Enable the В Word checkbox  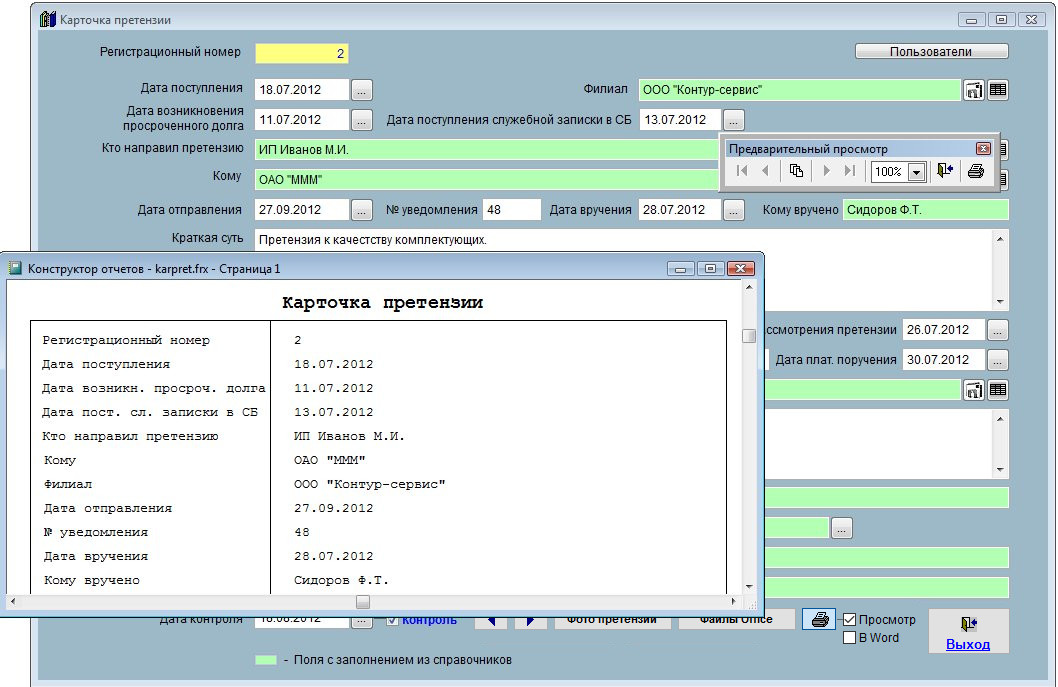pos(850,638)
